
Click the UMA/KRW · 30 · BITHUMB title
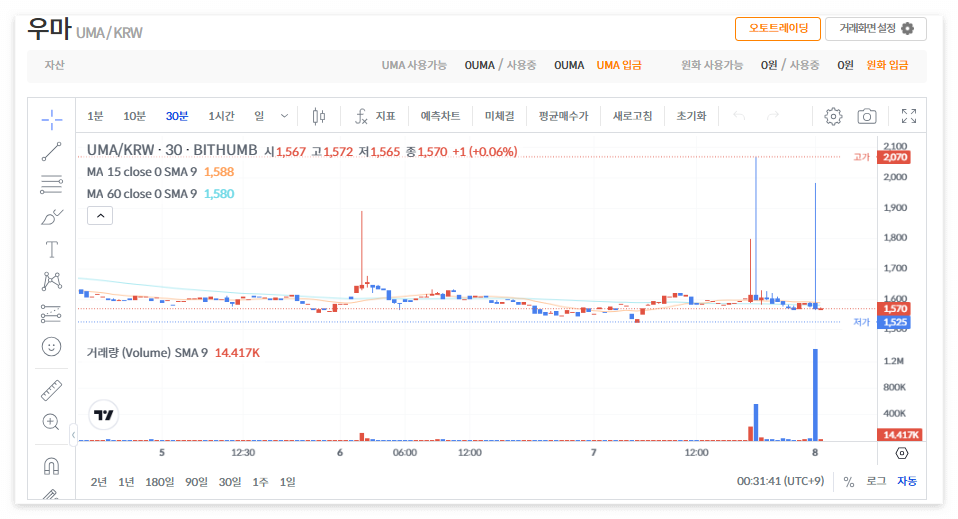point(172,150)
